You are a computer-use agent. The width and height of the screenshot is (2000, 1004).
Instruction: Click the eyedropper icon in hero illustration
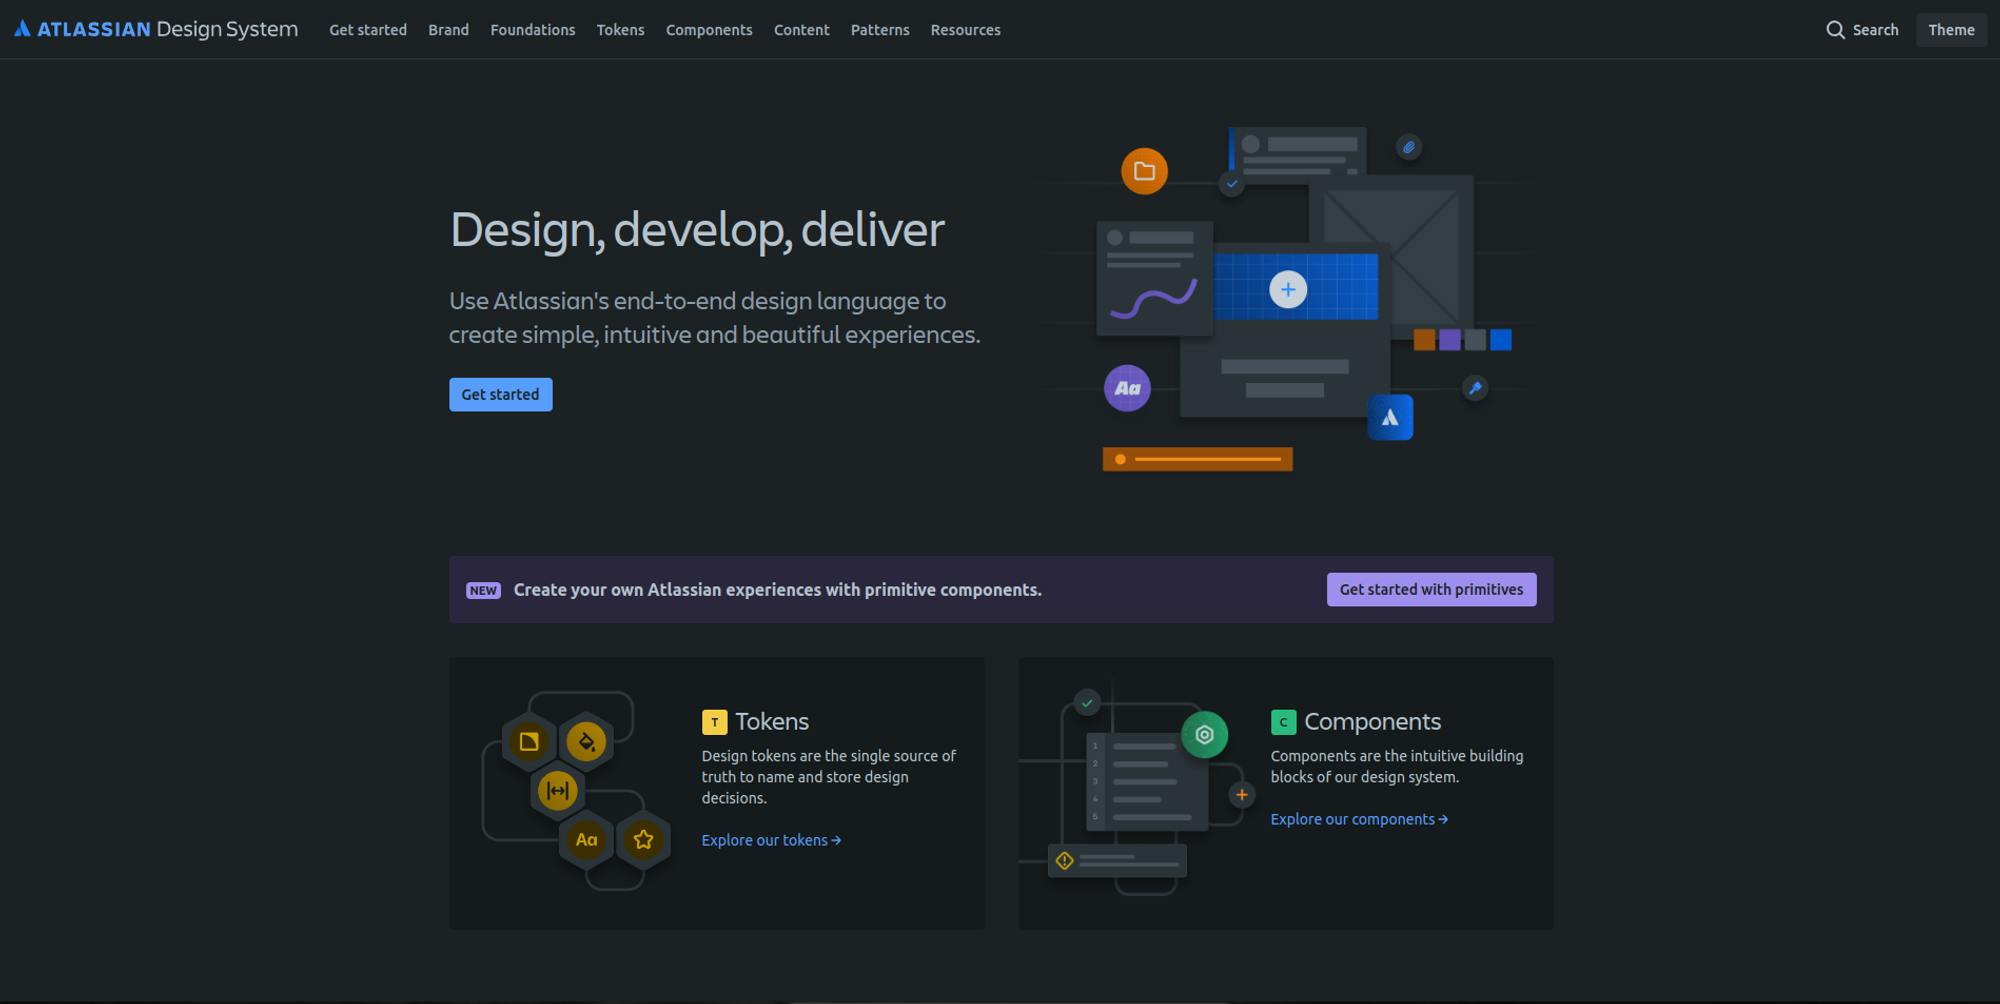click(1474, 388)
